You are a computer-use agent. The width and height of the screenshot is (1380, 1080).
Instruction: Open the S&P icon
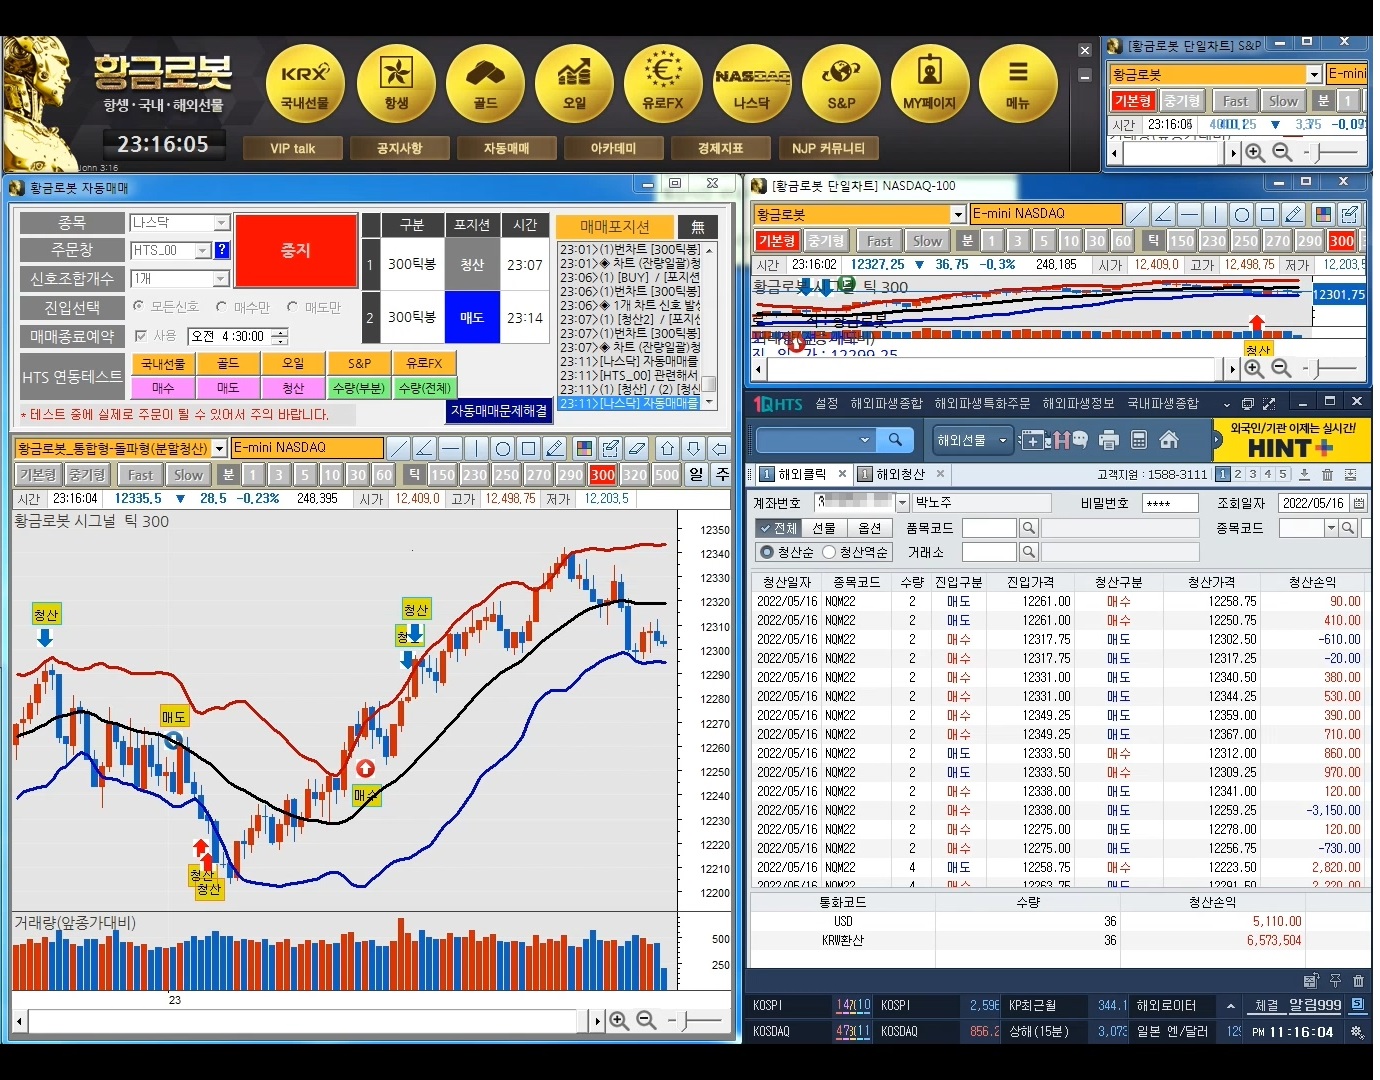click(841, 83)
